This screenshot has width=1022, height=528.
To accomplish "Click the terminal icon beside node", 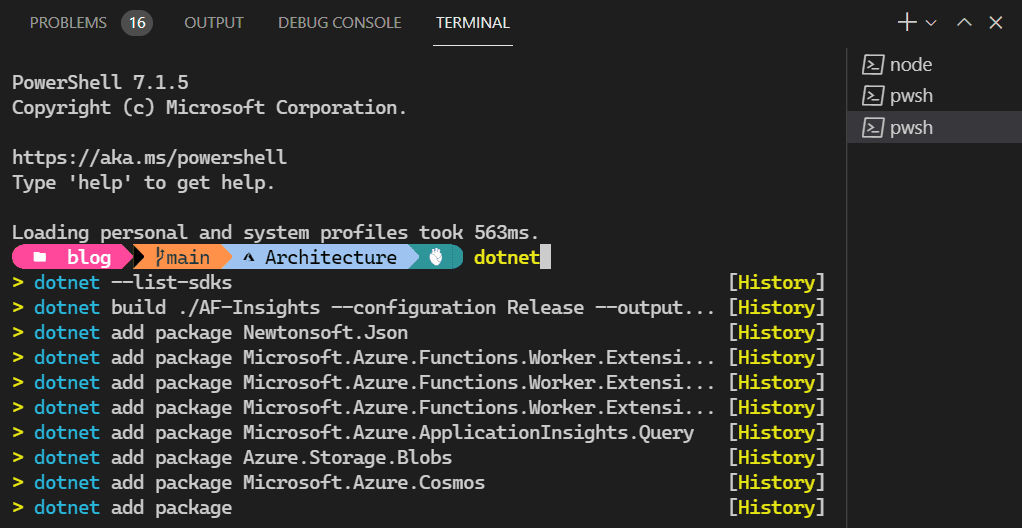I will [x=872, y=65].
